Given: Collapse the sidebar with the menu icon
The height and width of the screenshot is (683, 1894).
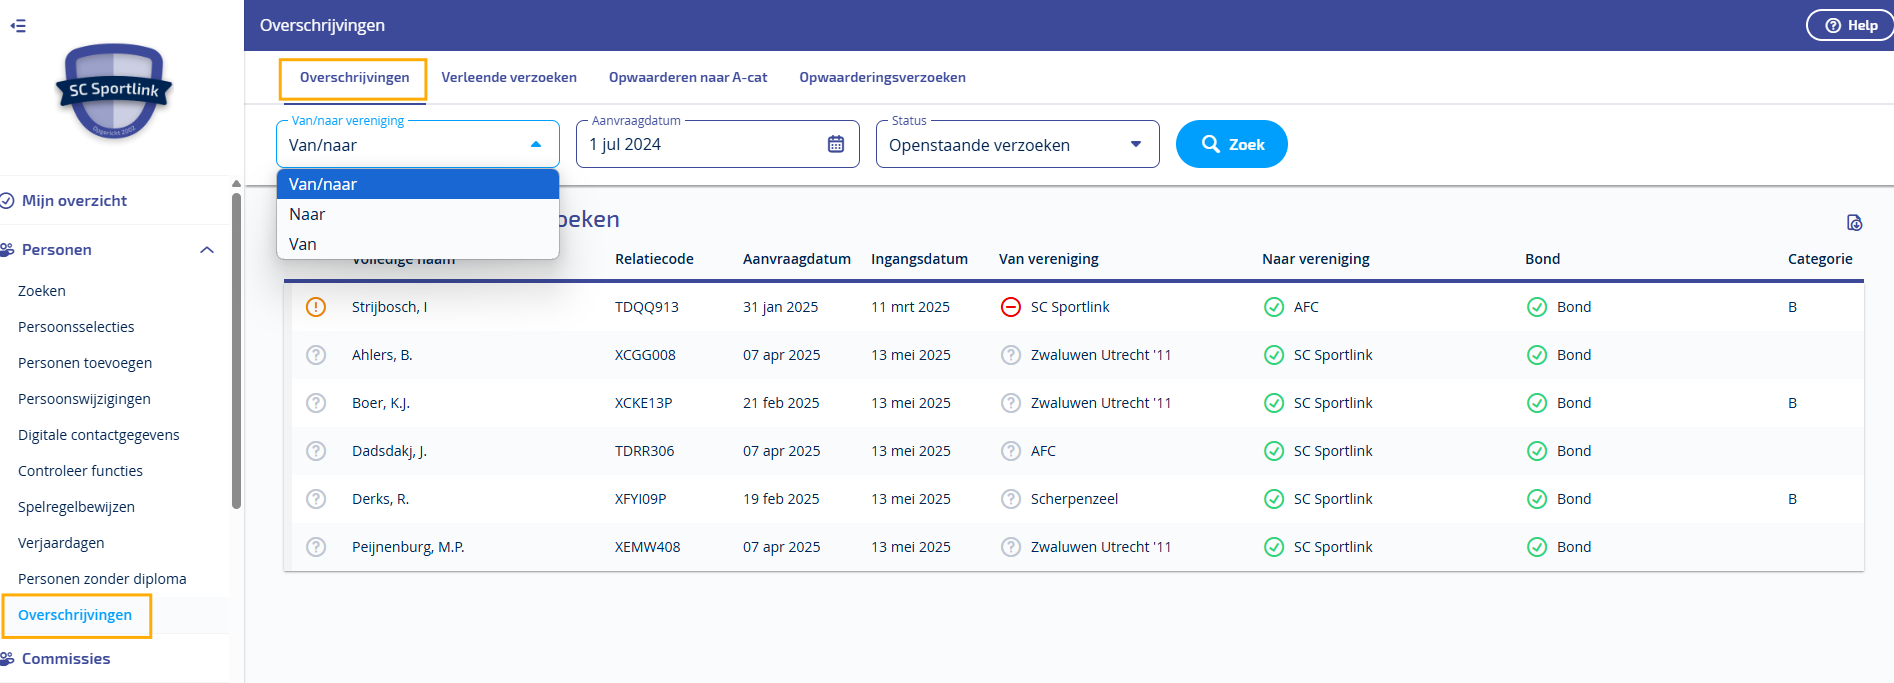Looking at the screenshot, I should click(x=18, y=26).
